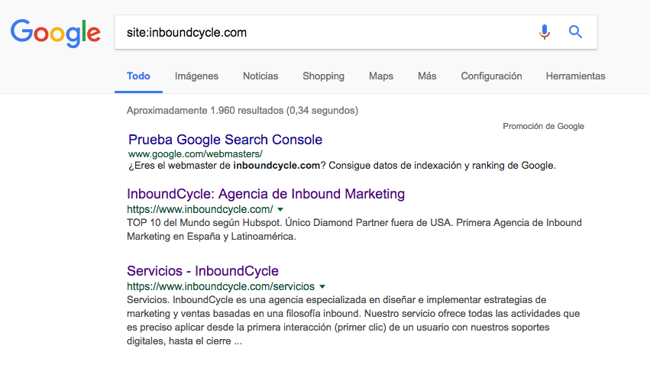
Task: Open the Noticias tab
Action: [x=260, y=76]
